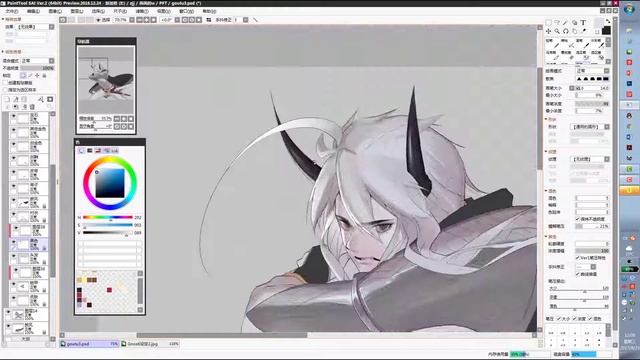640x360 pixels.
Task: Select the Rotate view tool
Action: (x=566, y=31)
